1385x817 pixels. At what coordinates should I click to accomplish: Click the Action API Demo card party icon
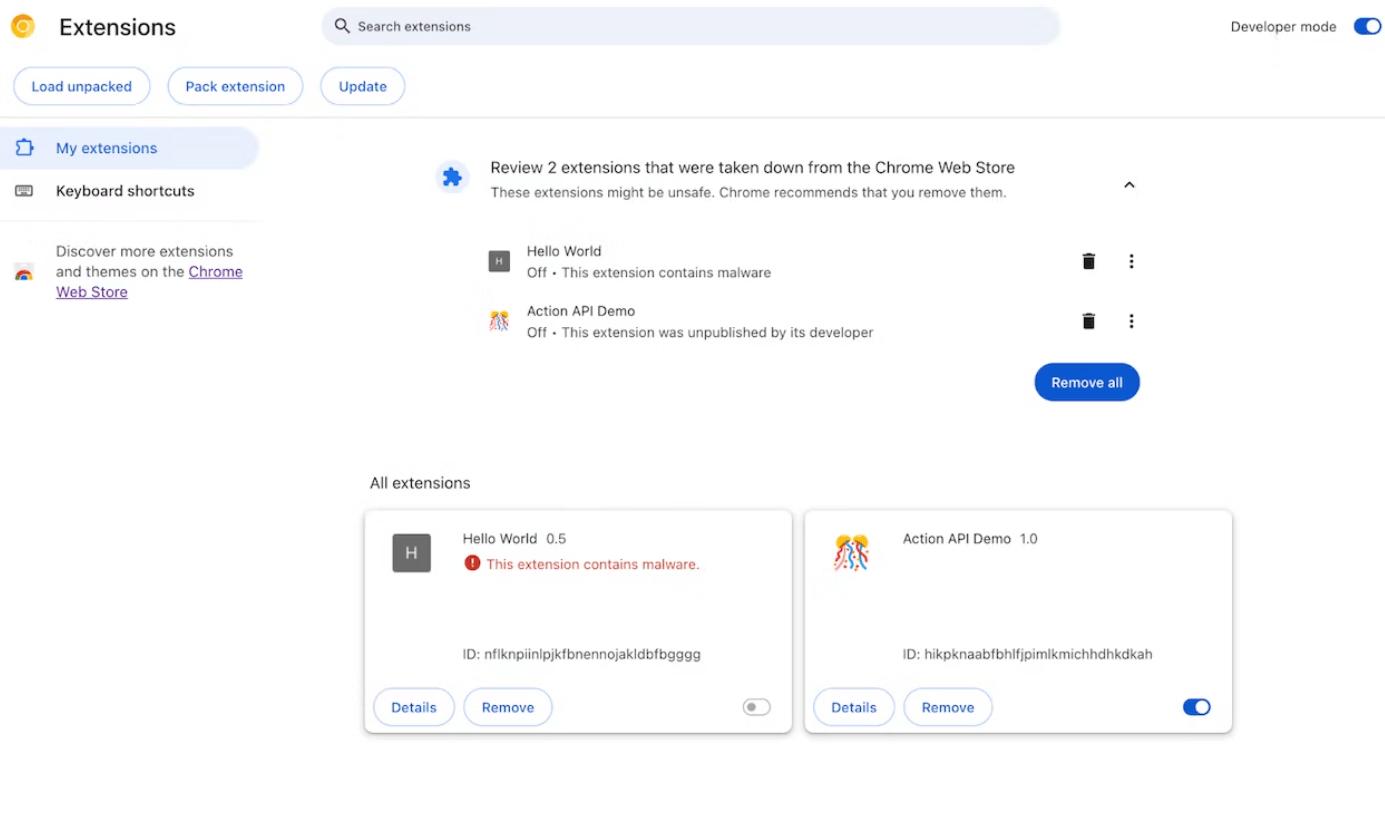pos(852,553)
